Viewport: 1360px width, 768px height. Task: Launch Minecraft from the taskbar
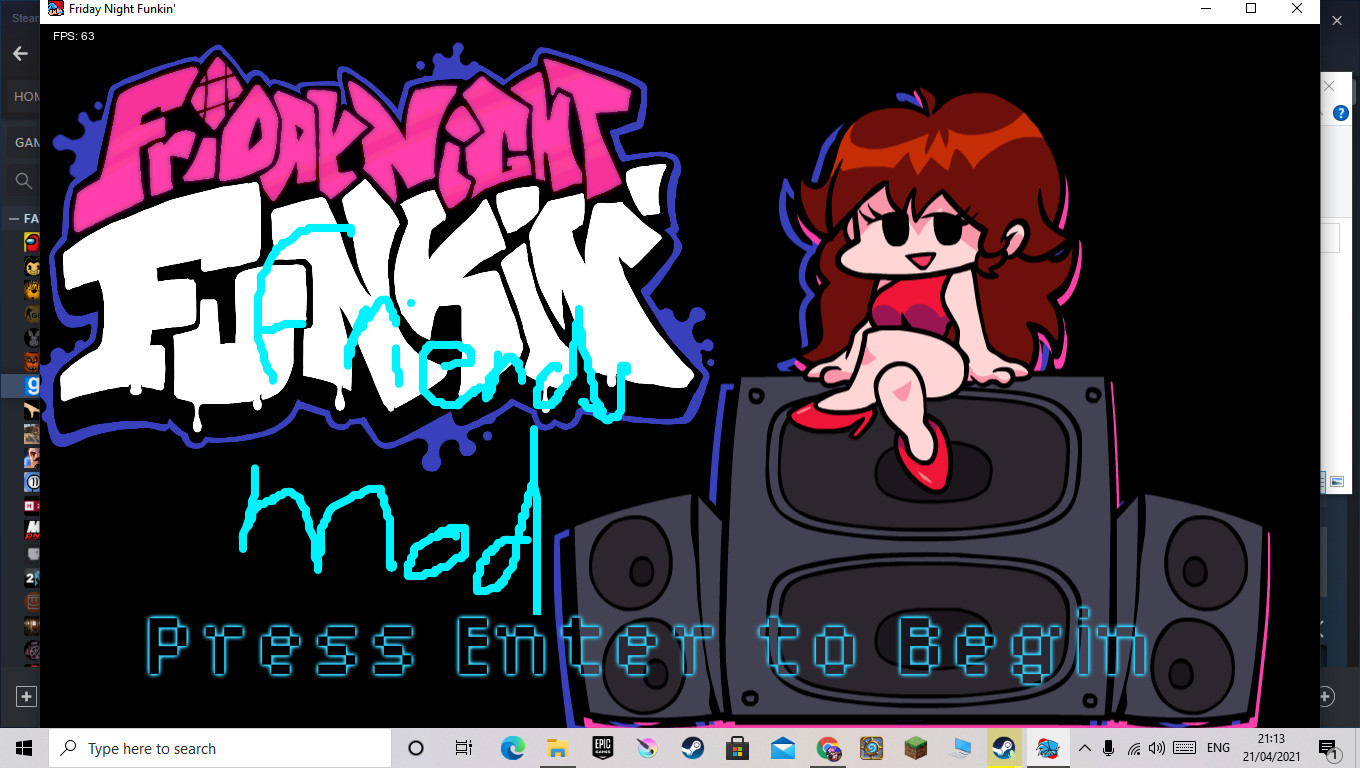tap(917, 748)
